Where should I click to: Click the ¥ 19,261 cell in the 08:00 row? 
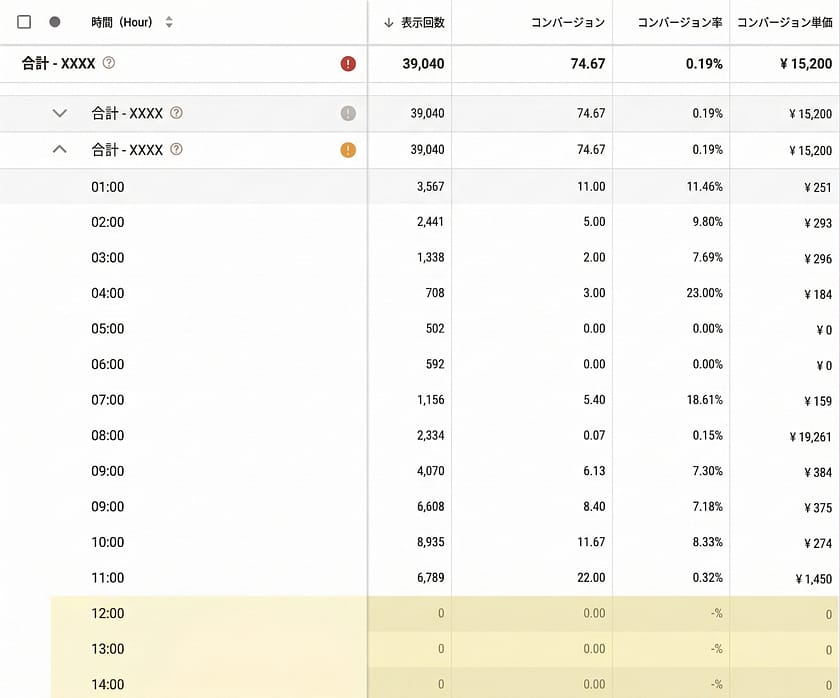pyautogui.click(x=804, y=437)
